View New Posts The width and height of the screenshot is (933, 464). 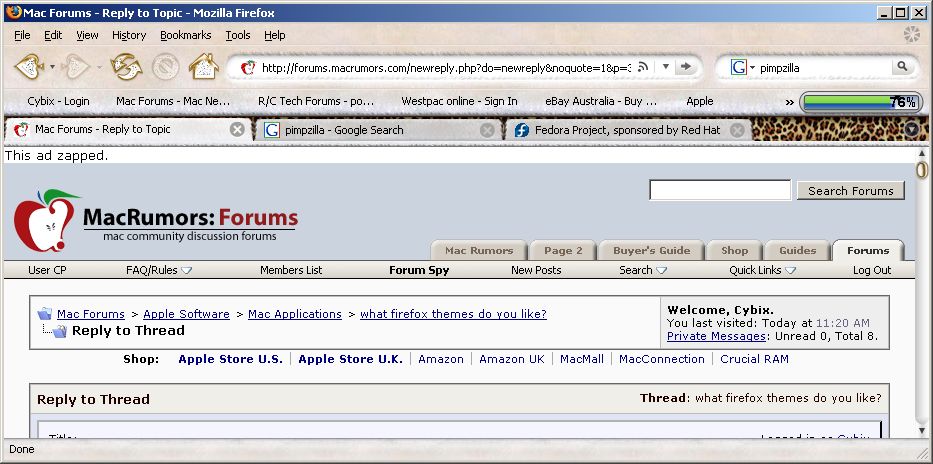tap(536, 270)
